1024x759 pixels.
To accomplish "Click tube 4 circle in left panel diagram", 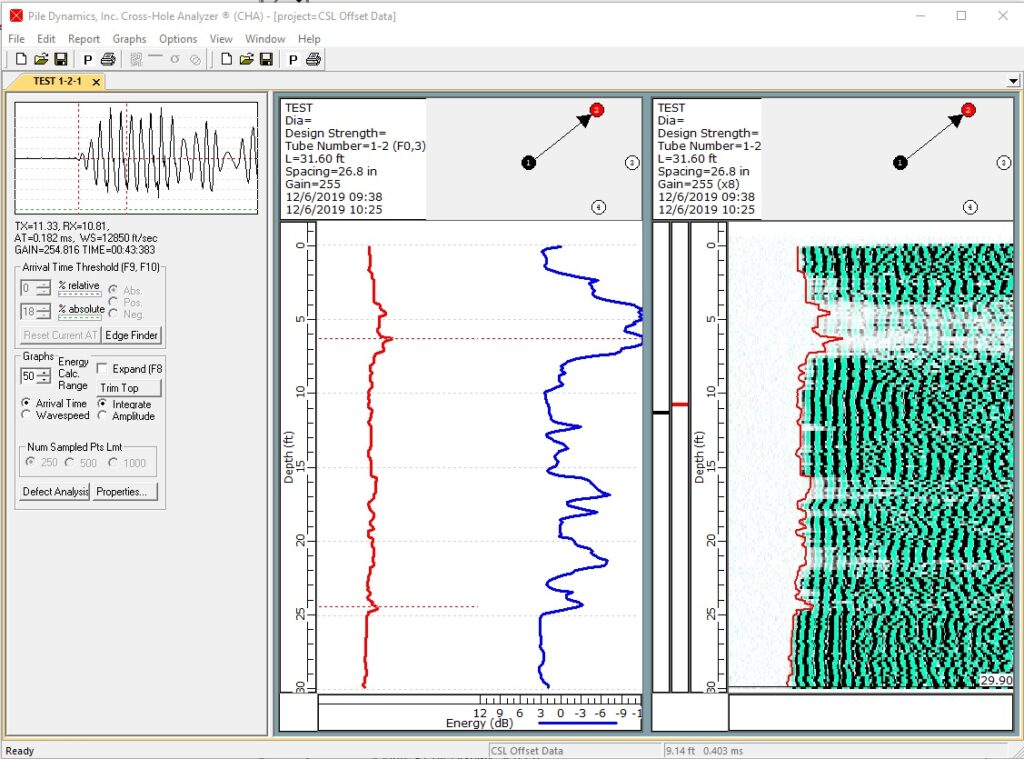I will 598,207.
